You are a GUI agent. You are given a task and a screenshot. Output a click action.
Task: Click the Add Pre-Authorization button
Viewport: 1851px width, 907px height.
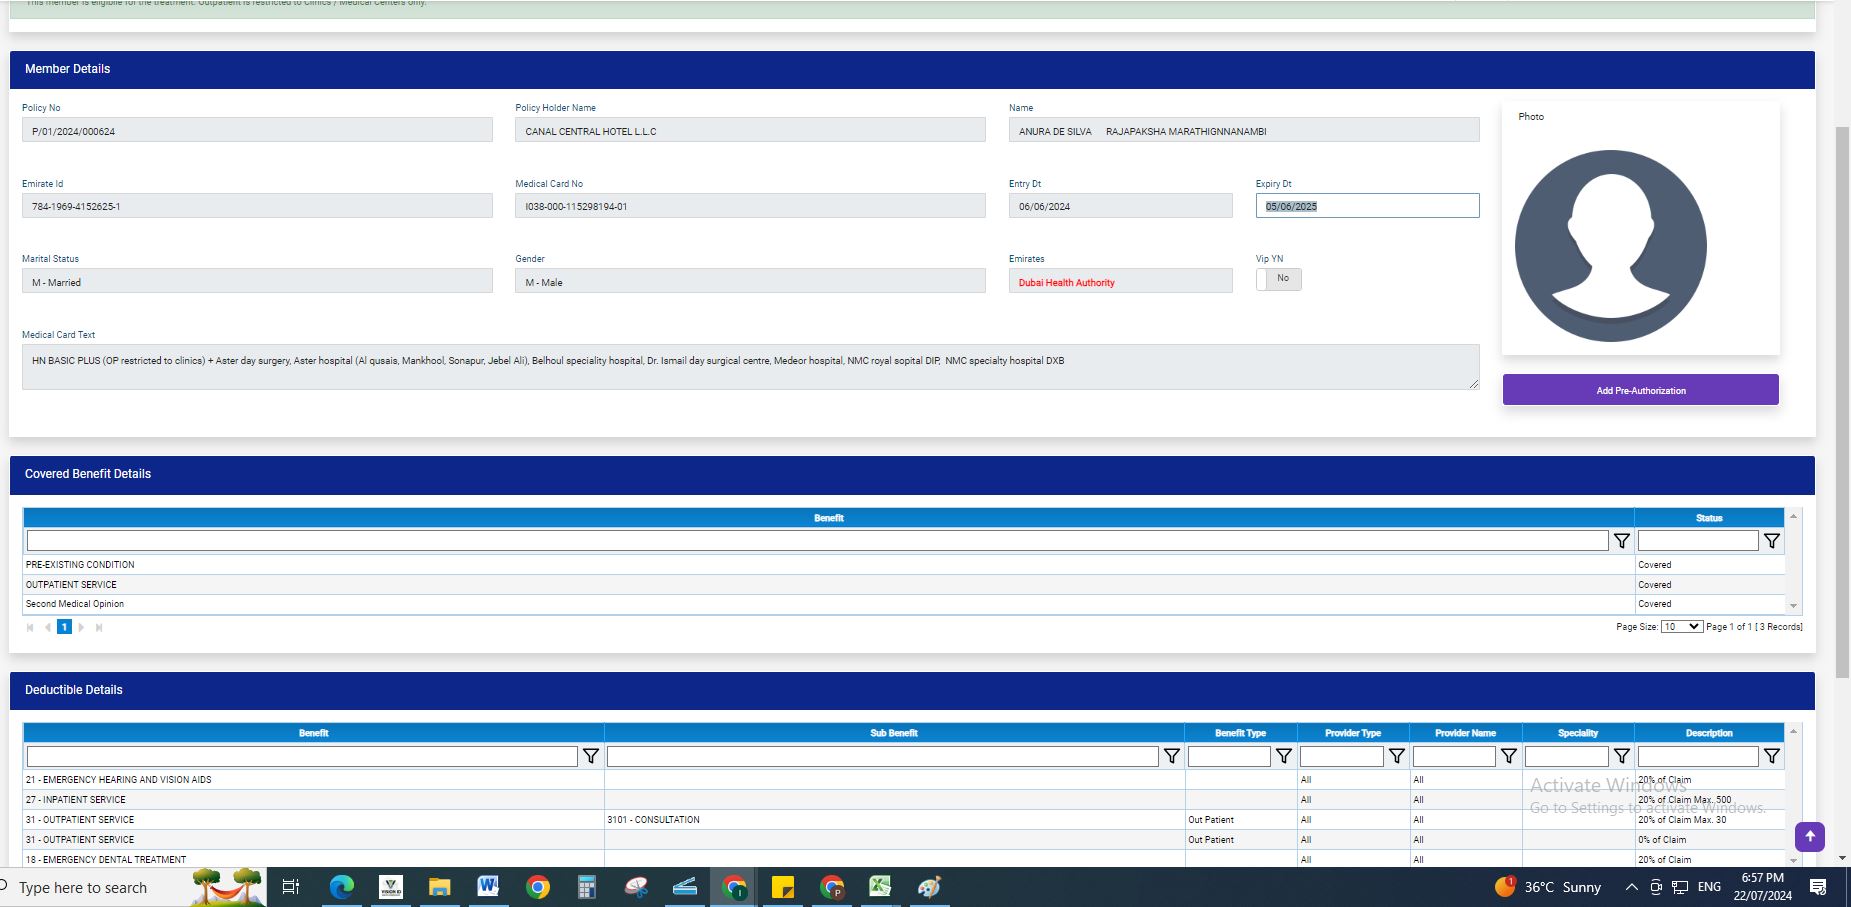1640,390
